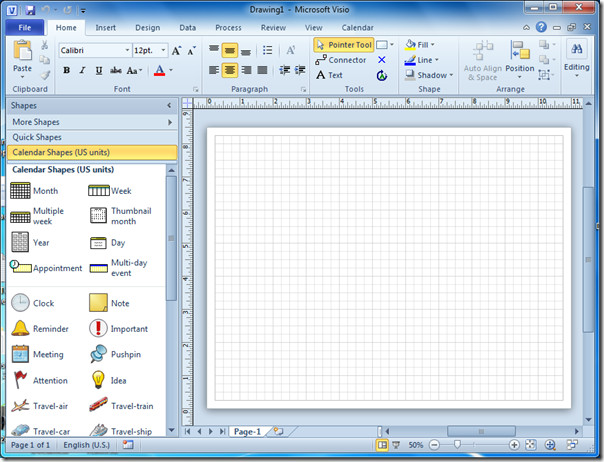
Task: Toggle Align Middle vertical alignment
Action: pos(230,50)
